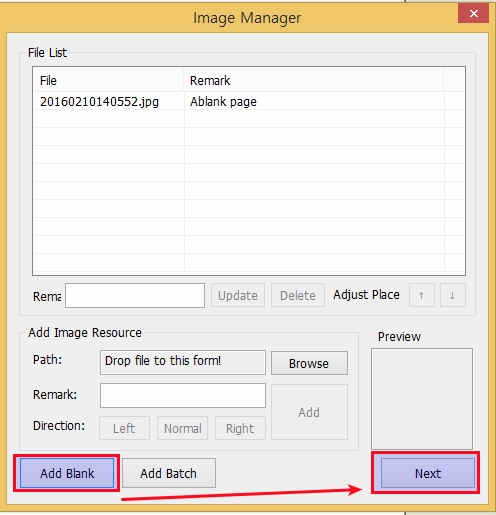Select the Left direction option
The image size is (496, 515).
pyautogui.click(x=124, y=428)
